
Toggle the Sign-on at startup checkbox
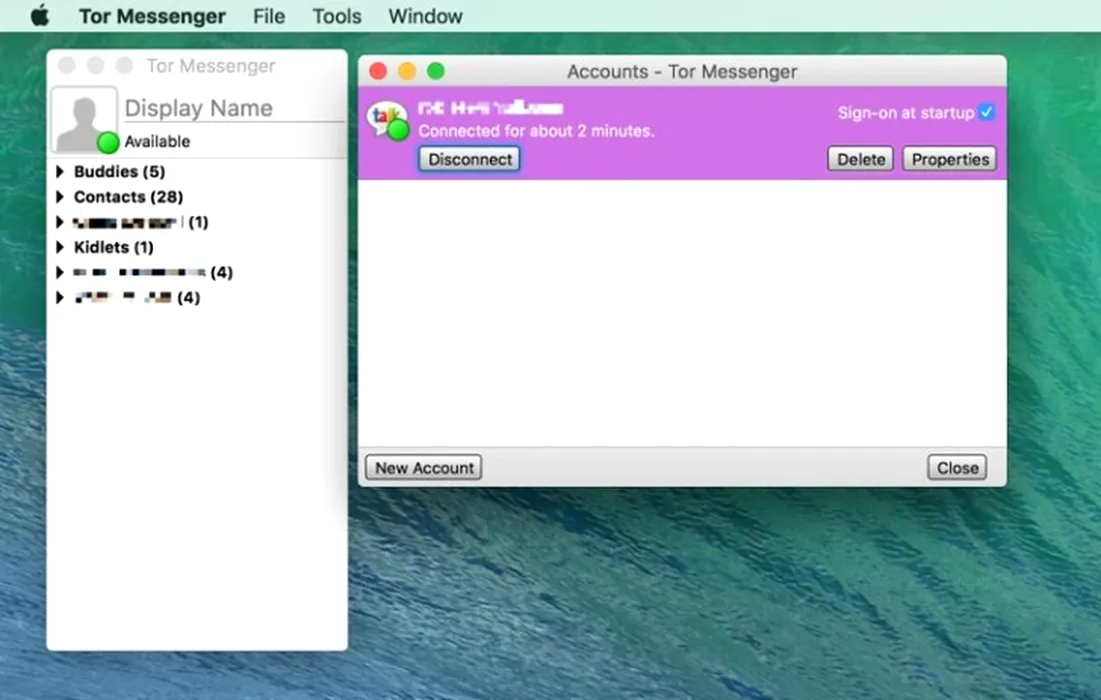tap(987, 113)
